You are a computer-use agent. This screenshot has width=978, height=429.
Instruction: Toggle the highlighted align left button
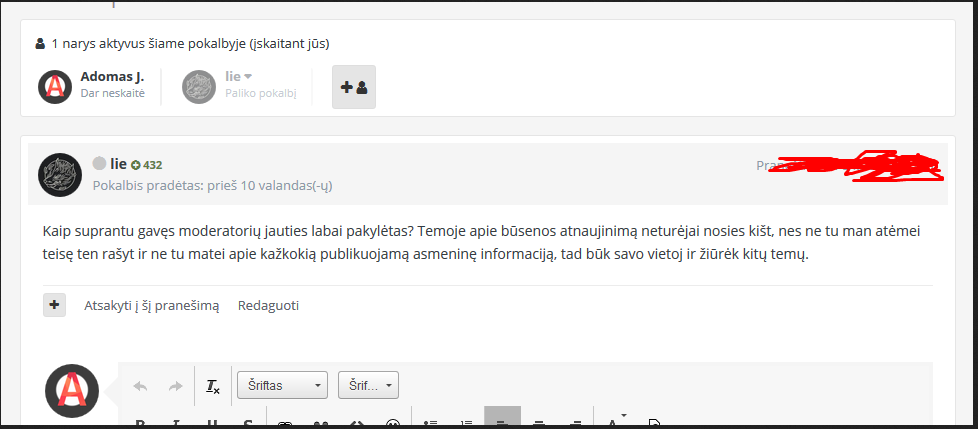(x=502, y=418)
